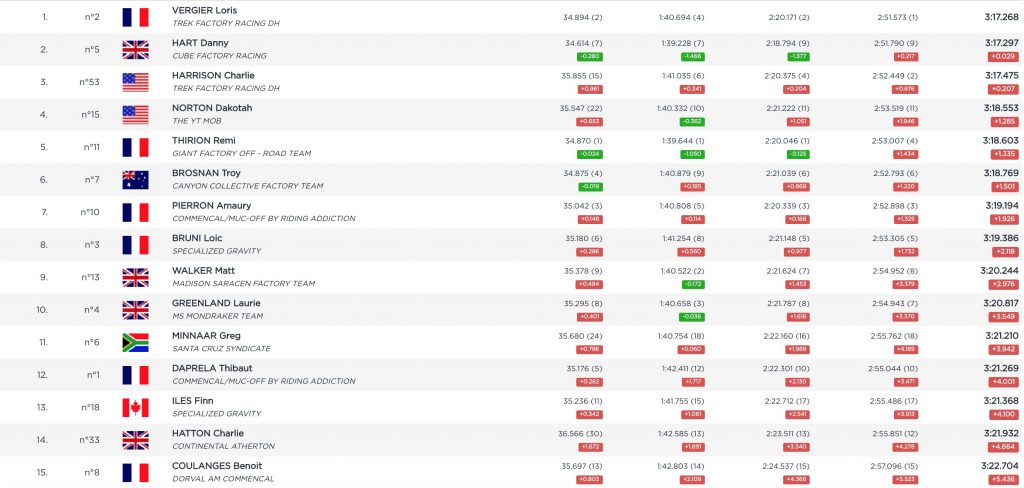The image size is (1024, 488).
Task: Click rider name HATTON Charlie
Action: point(208,433)
